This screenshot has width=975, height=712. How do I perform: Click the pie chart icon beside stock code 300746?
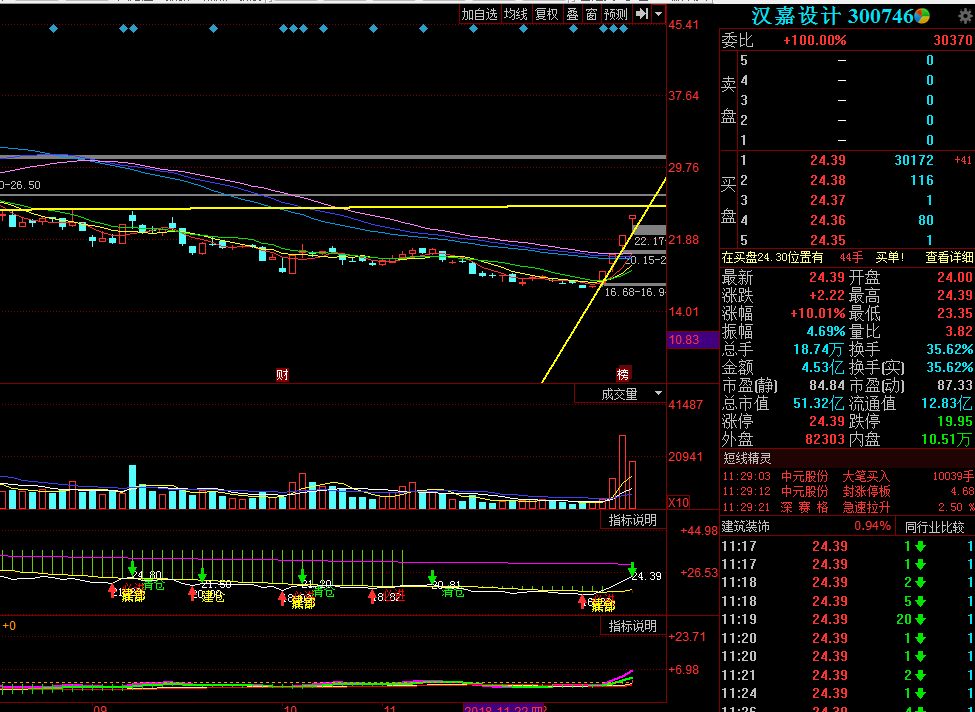pos(922,16)
